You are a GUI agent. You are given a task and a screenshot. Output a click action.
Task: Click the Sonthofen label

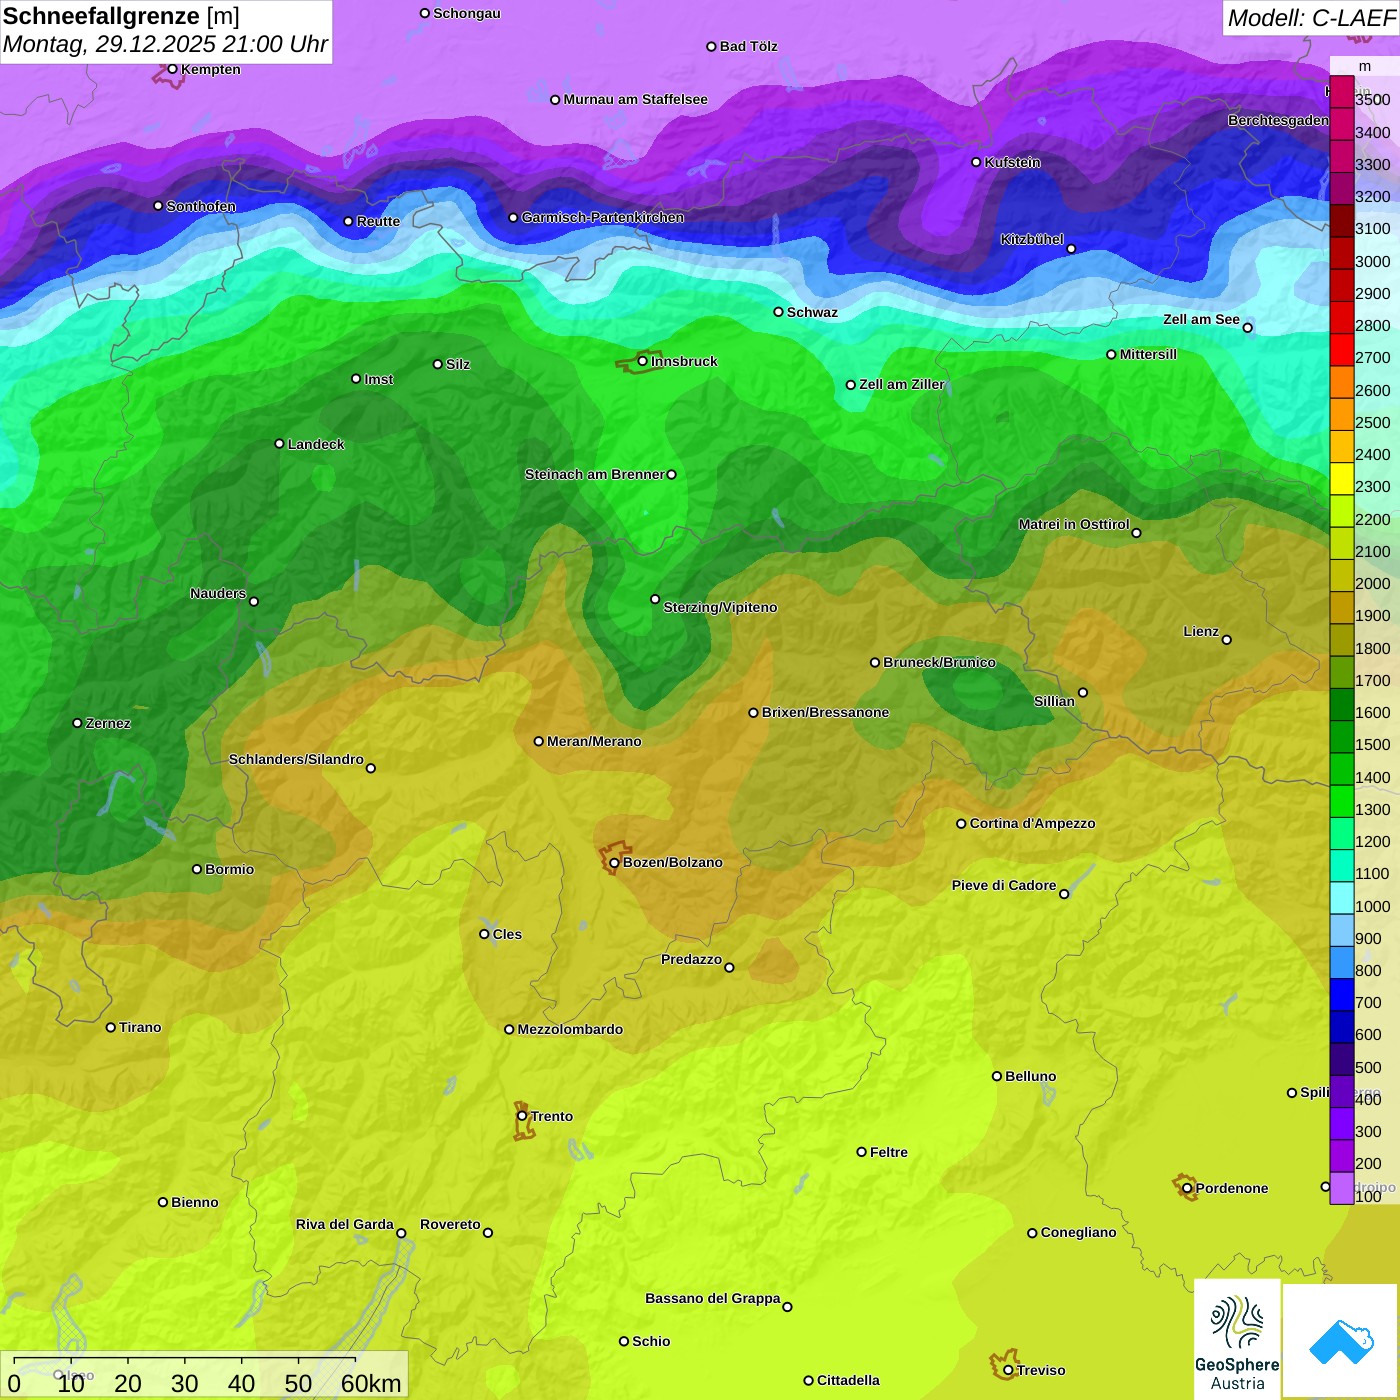[201, 206]
